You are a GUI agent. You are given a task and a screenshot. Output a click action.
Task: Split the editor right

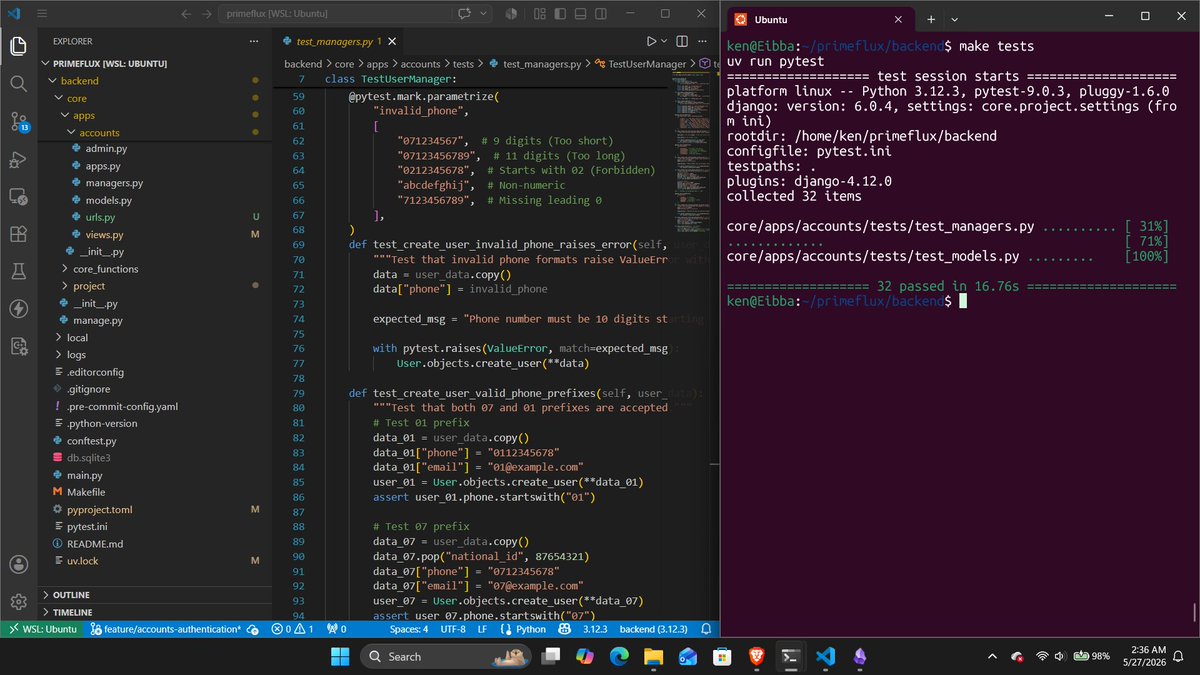tap(681, 41)
